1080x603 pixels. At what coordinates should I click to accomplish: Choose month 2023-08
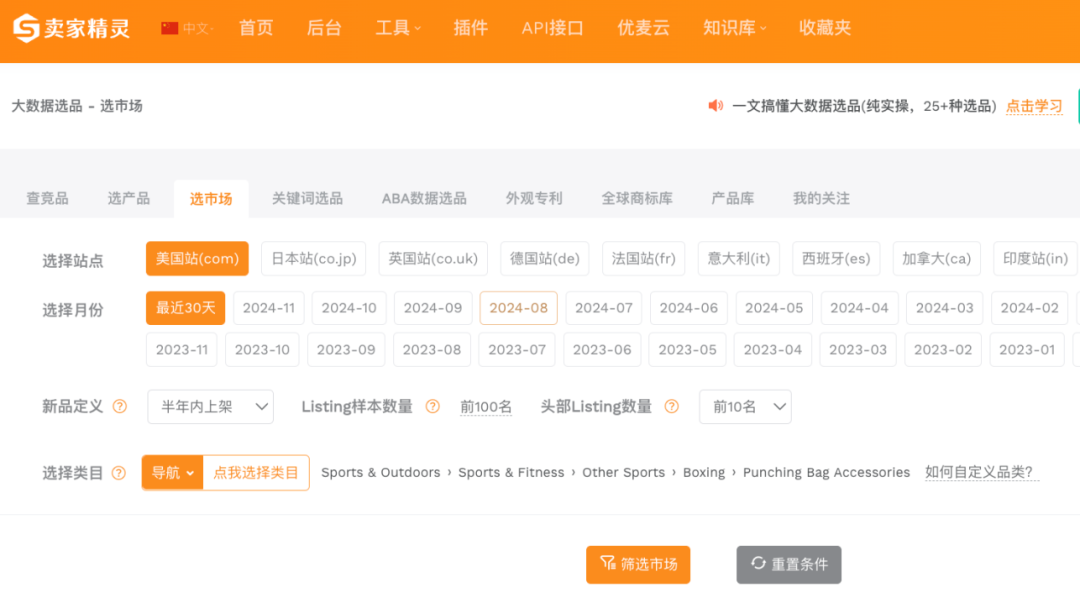tap(432, 349)
